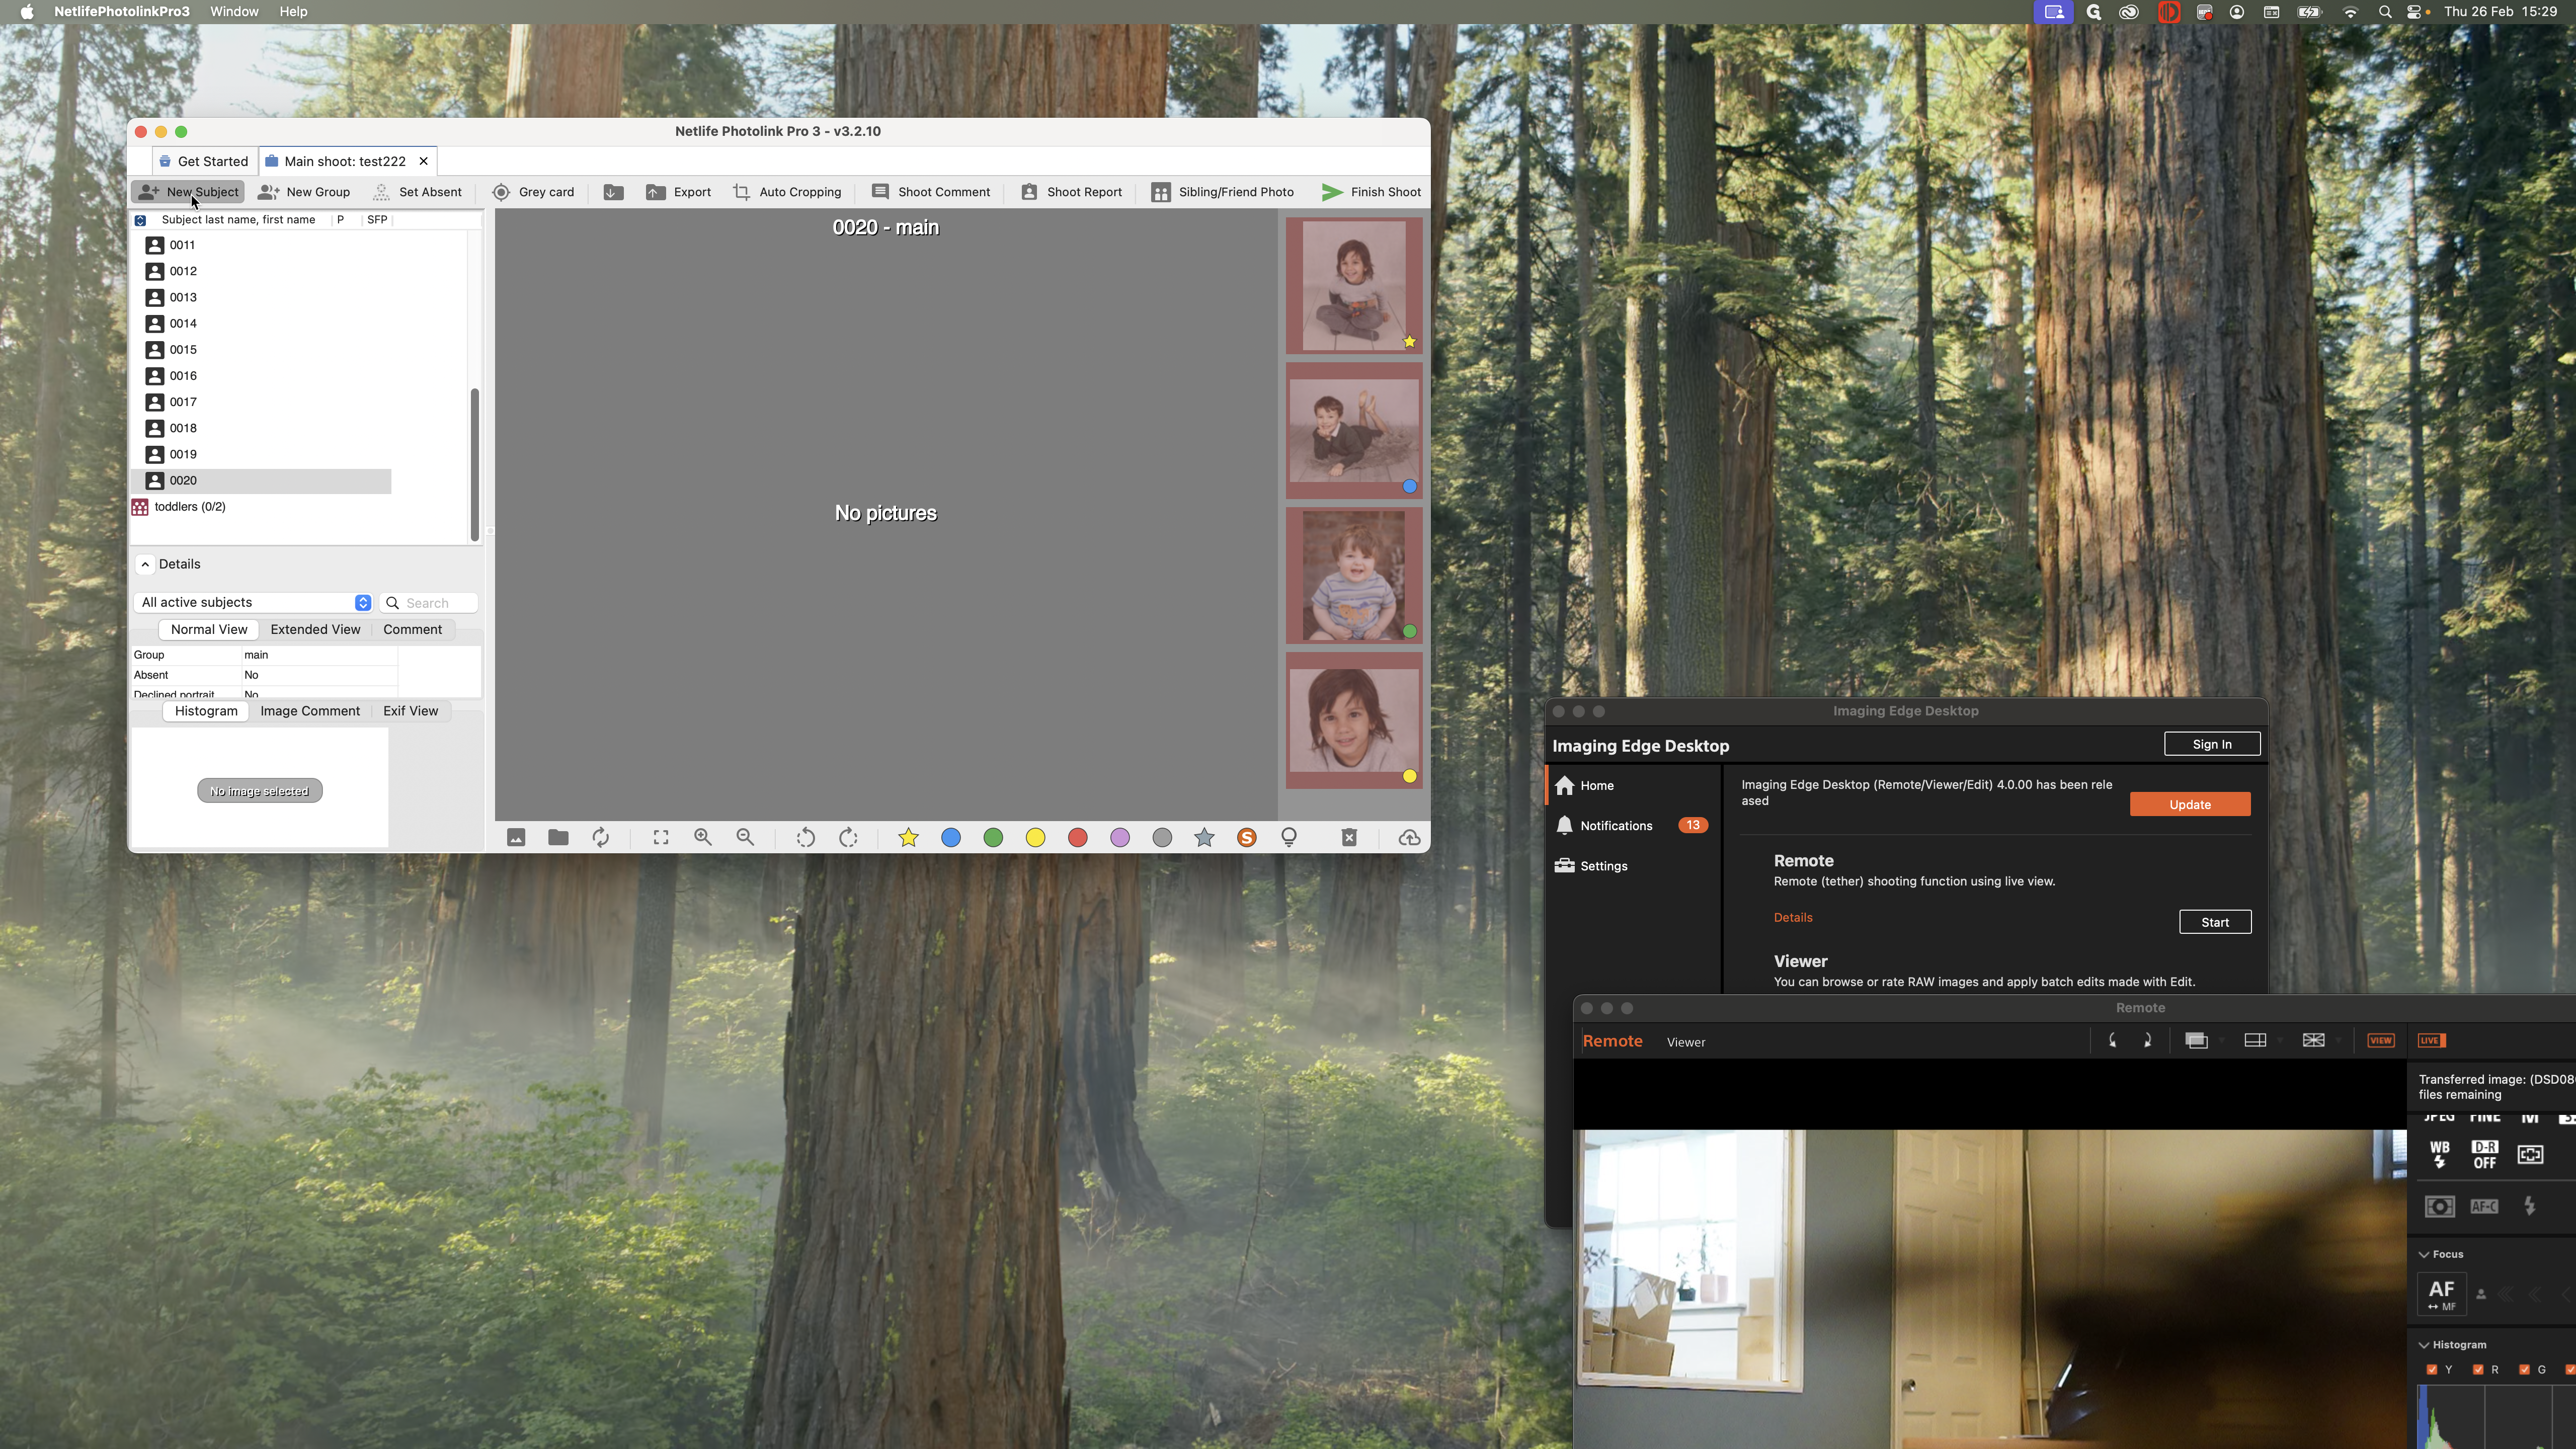Uncheck the R histogram channel checkbox
Image resolution: width=2576 pixels, height=1449 pixels.
pyautogui.click(x=2478, y=1370)
